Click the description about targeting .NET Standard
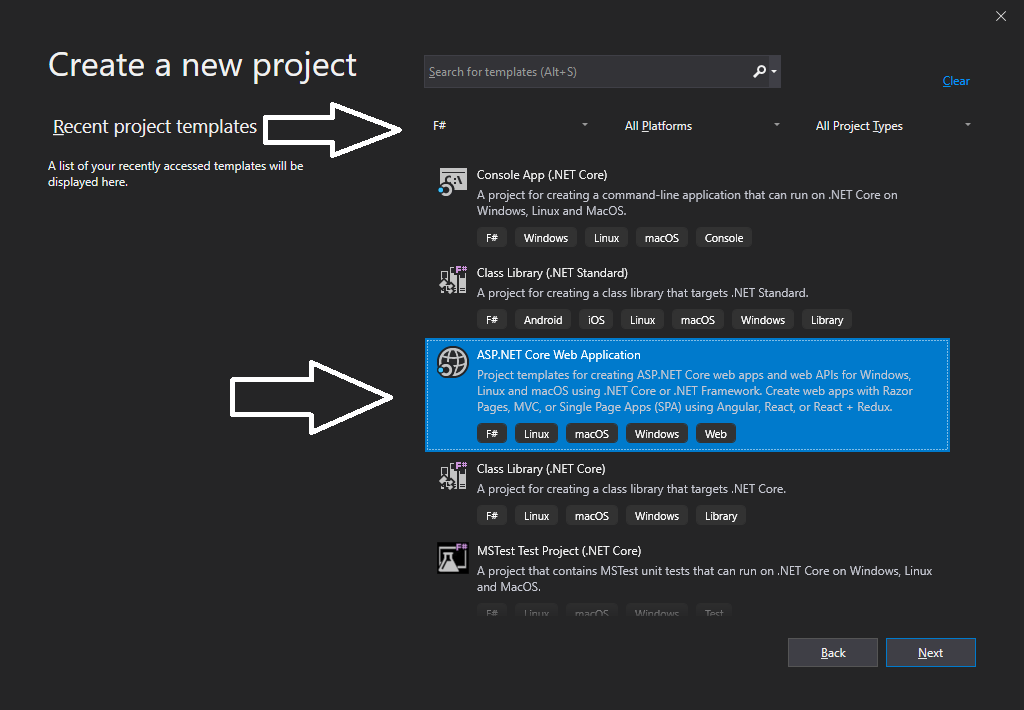The image size is (1024, 710). [643, 293]
